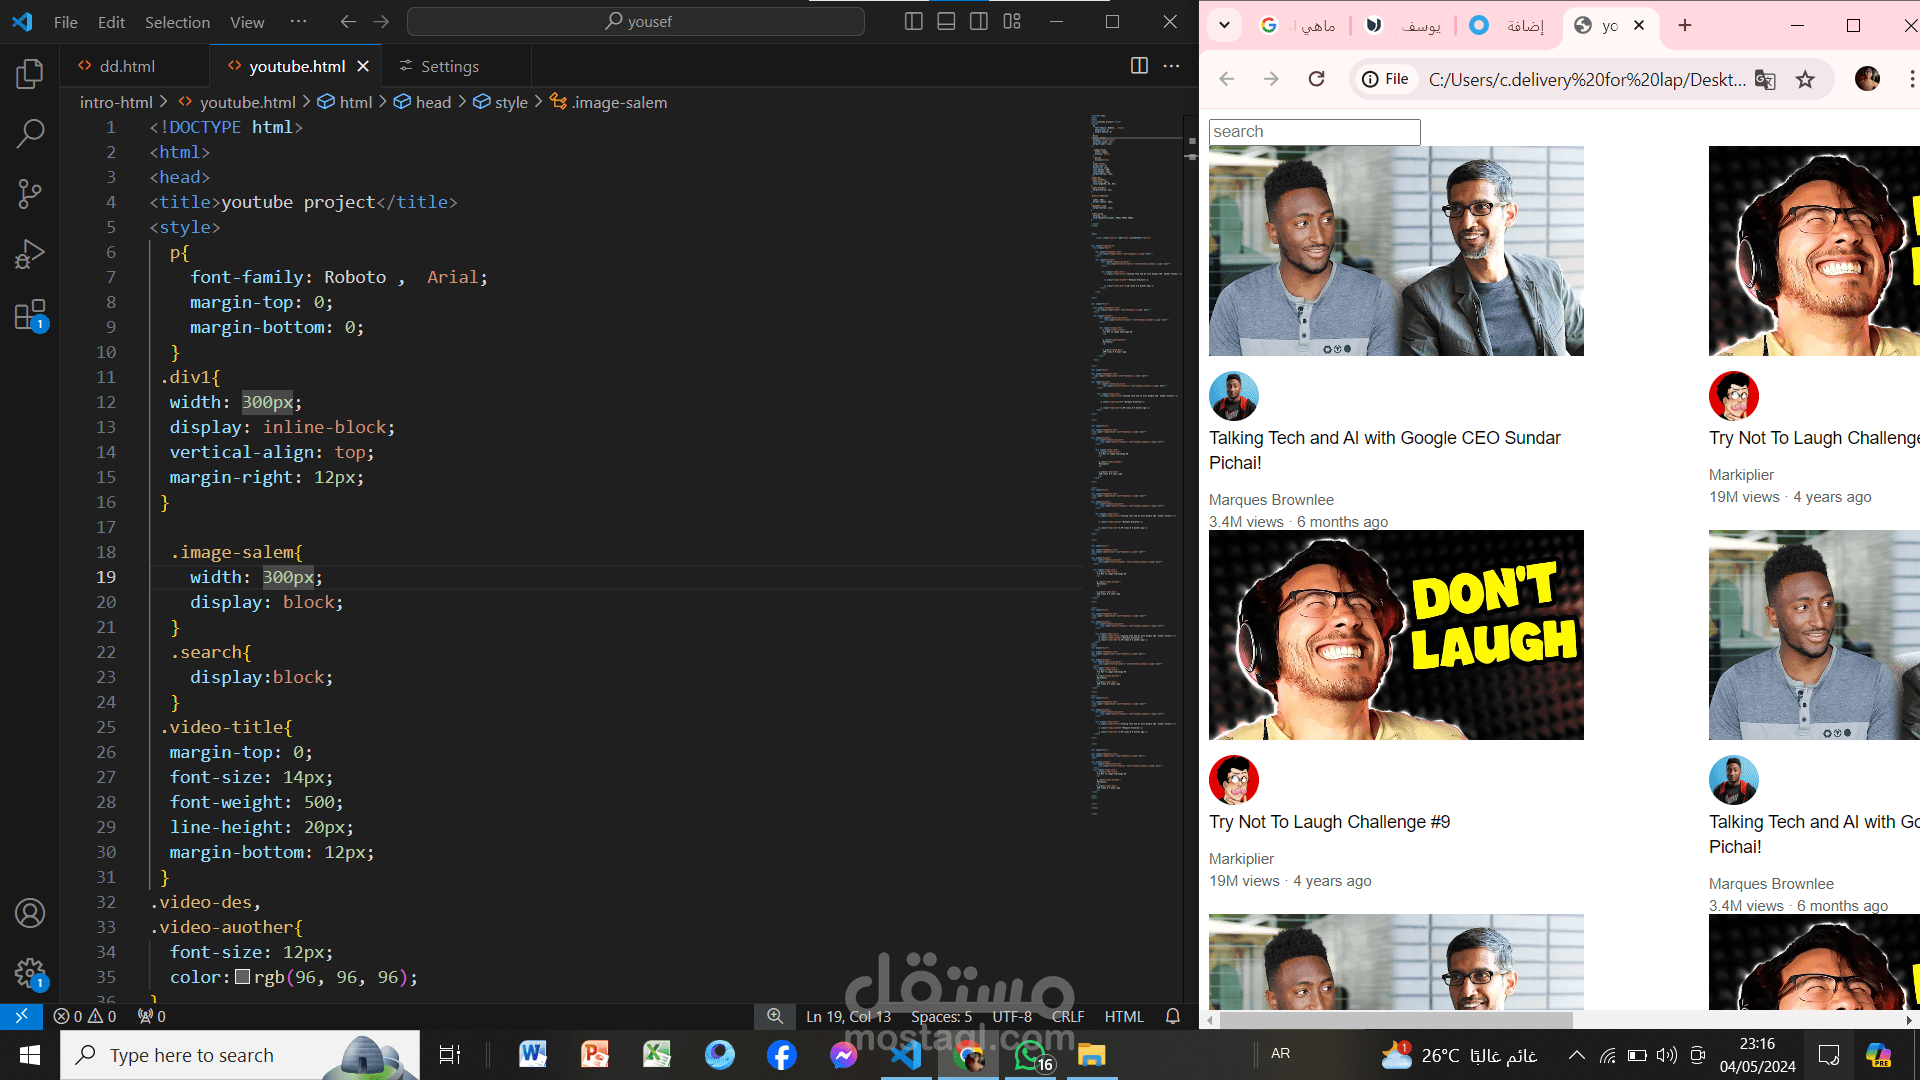Expand youtube.html breadcrumb
1920x1080 pixels.
(x=237, y=102)
